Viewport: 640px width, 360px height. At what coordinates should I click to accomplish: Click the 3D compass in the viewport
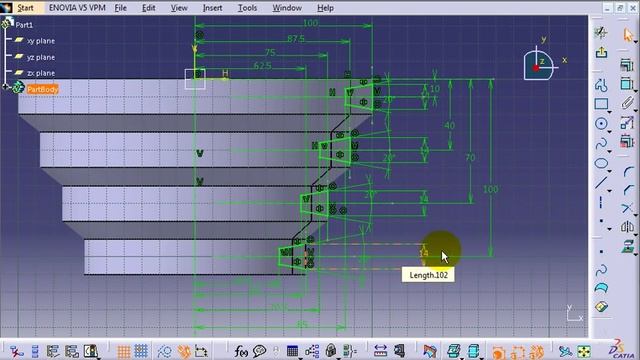point(540,63)
